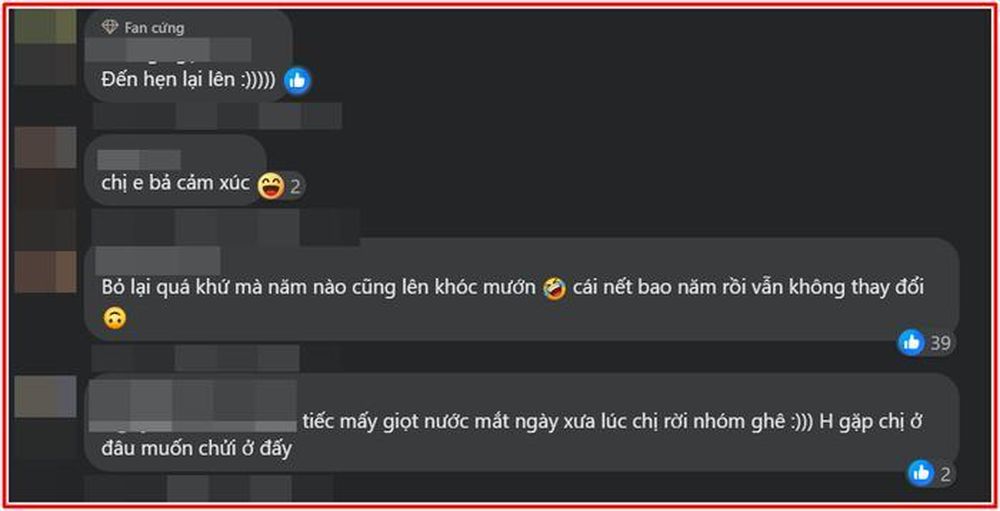Click the like reaction on 'Đến hẹn lại lên' comment
This screenshot has height=511, width=1000.
click(x=297, y=80)
